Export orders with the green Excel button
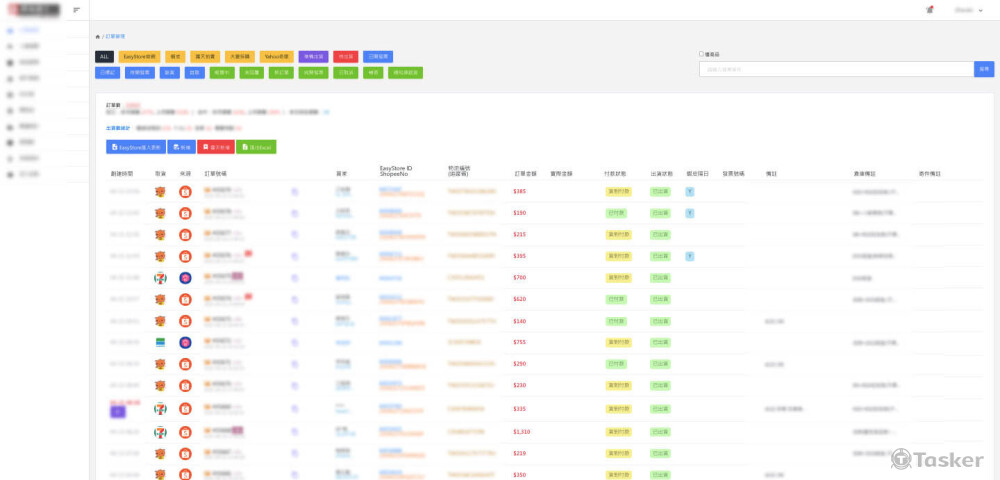This screenshot has height=480, width=1000. [x=256, y=147]
